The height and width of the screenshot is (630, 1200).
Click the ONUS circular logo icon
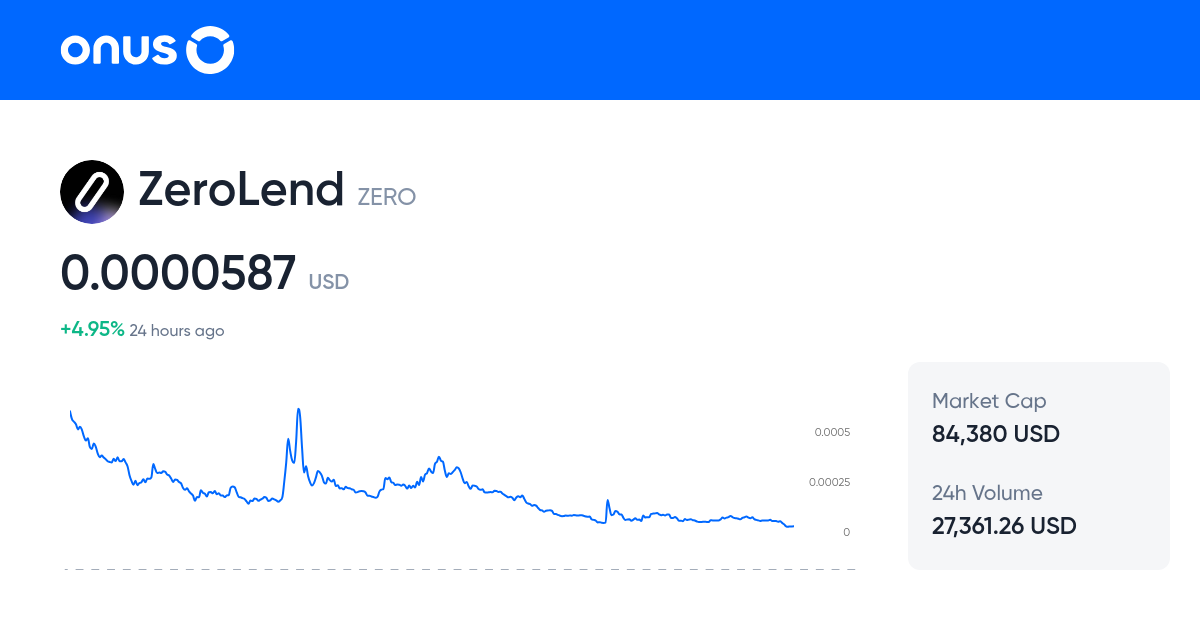coord(208,49)
